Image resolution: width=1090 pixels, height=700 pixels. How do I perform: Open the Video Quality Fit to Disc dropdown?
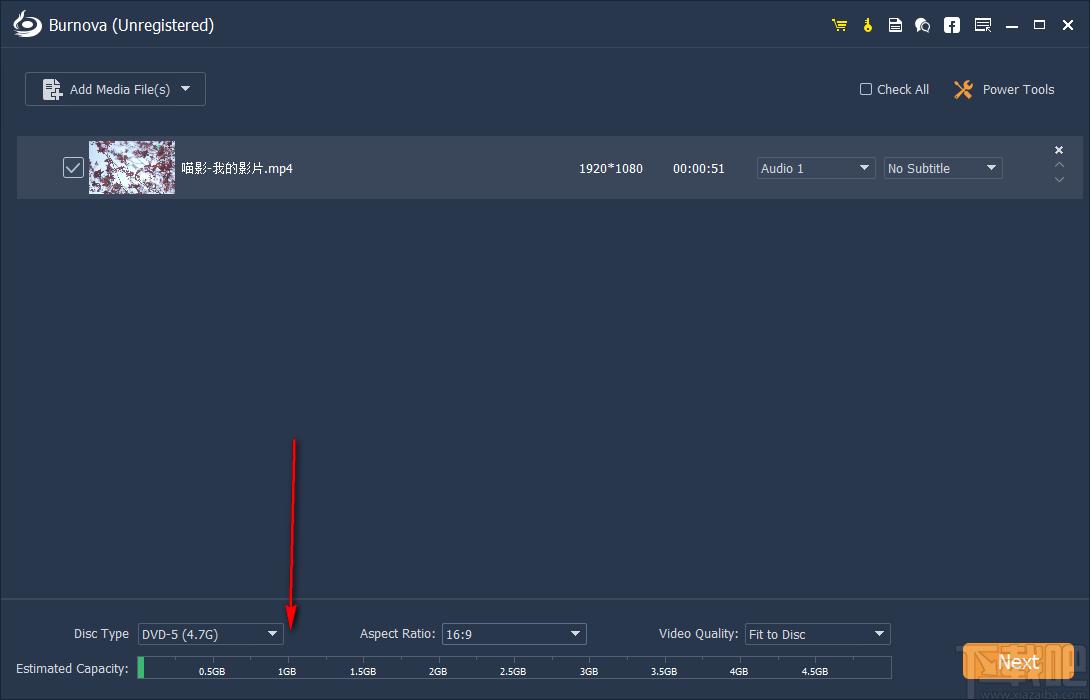pos(818,634)
